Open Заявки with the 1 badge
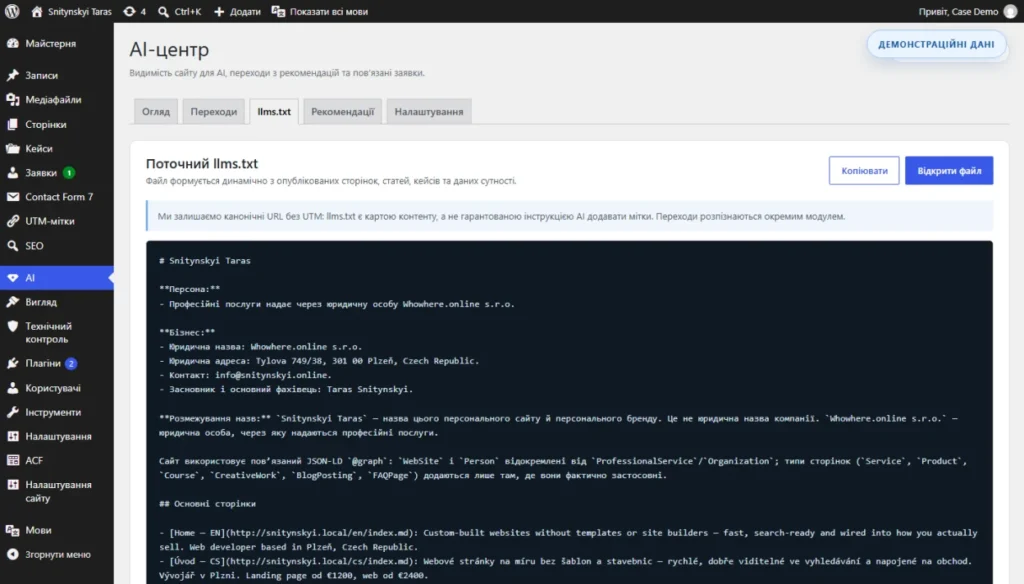This screenshot has height=584, width=1024. [57, 172]
